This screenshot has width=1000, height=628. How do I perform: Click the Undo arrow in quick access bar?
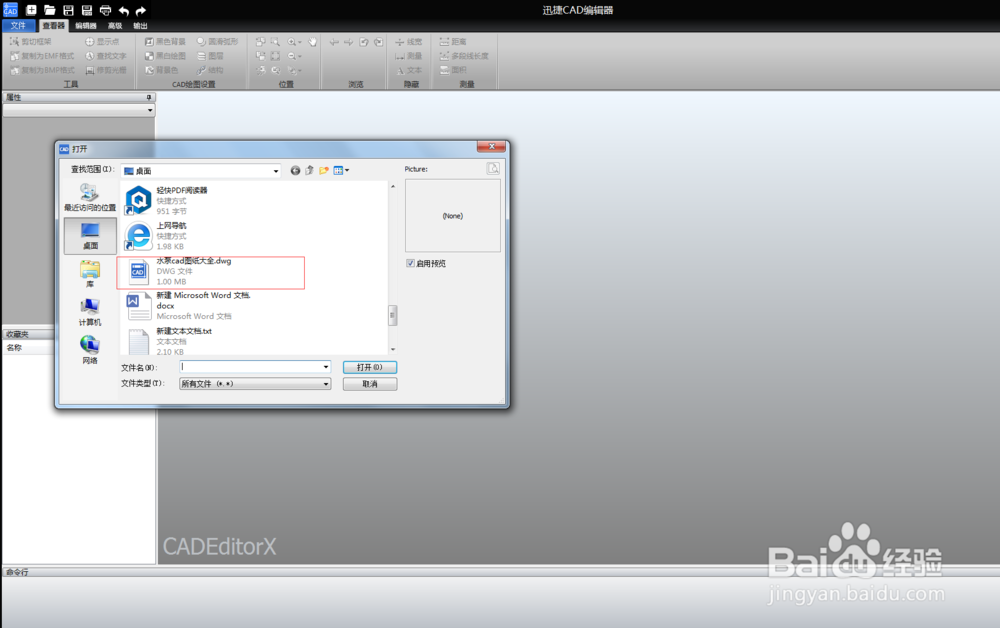pos(124,10)
